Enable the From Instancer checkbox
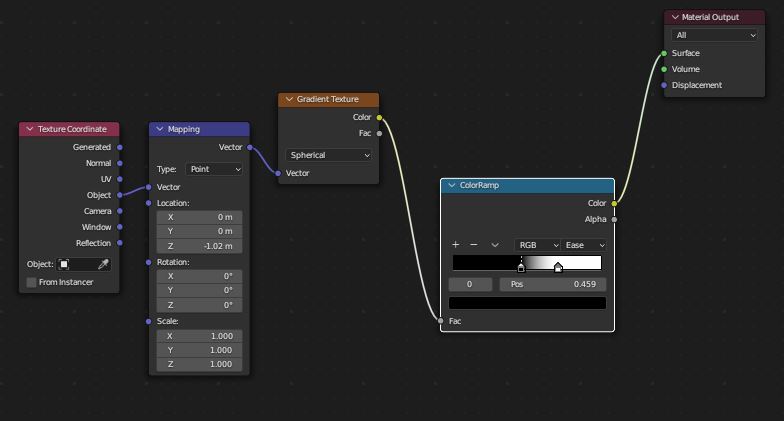Screen dimensions: 784x421 pos(31,282)
